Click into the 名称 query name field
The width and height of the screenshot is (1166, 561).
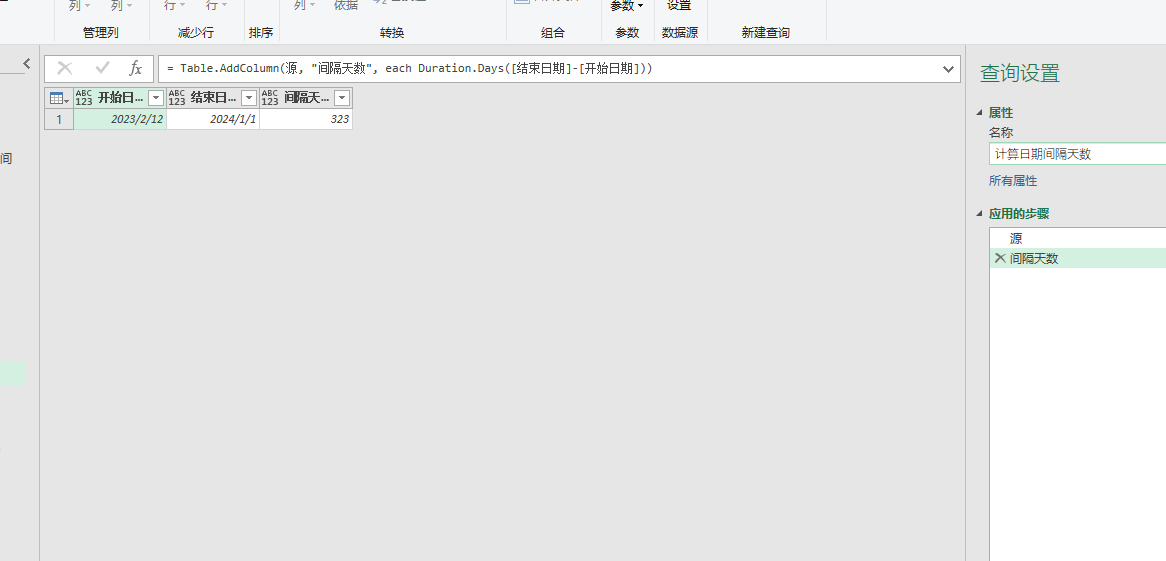(x=1078, y=154)
